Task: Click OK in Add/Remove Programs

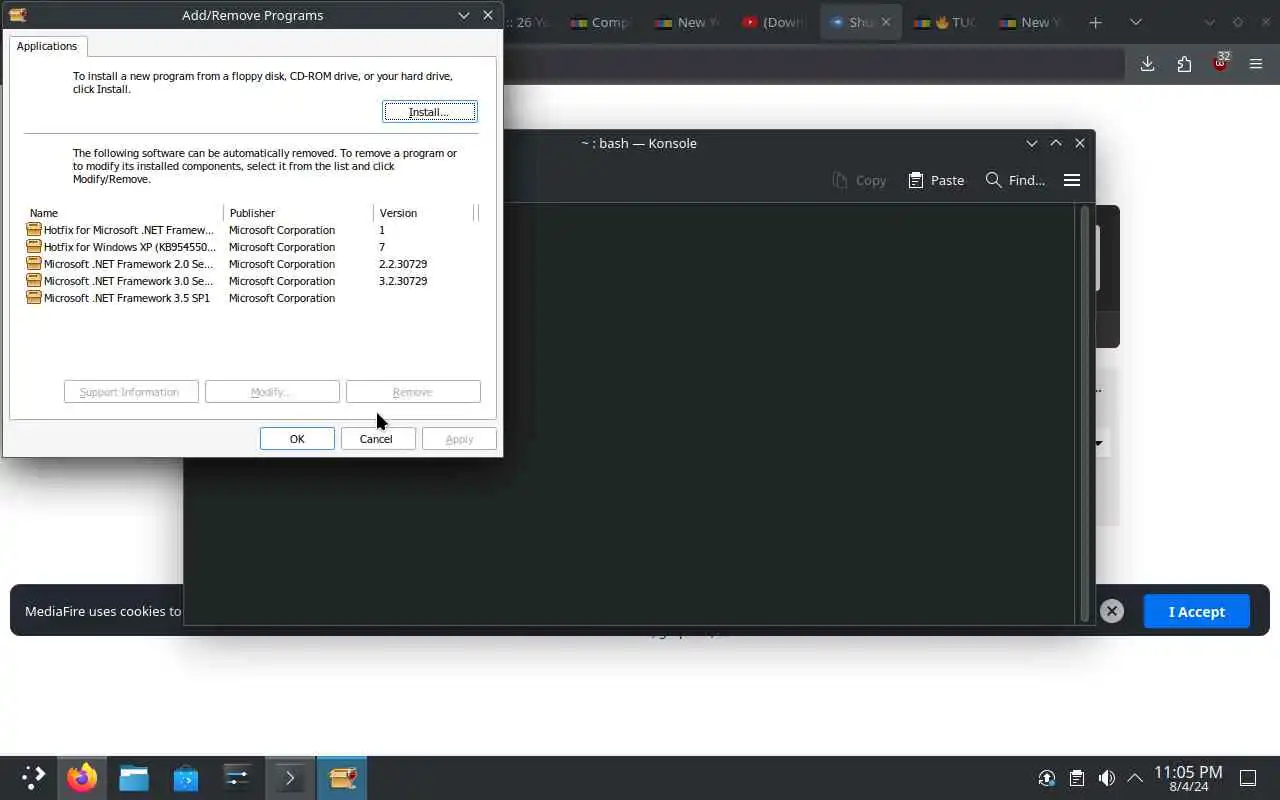Action: pyautogui.click(x=297, y=439)
